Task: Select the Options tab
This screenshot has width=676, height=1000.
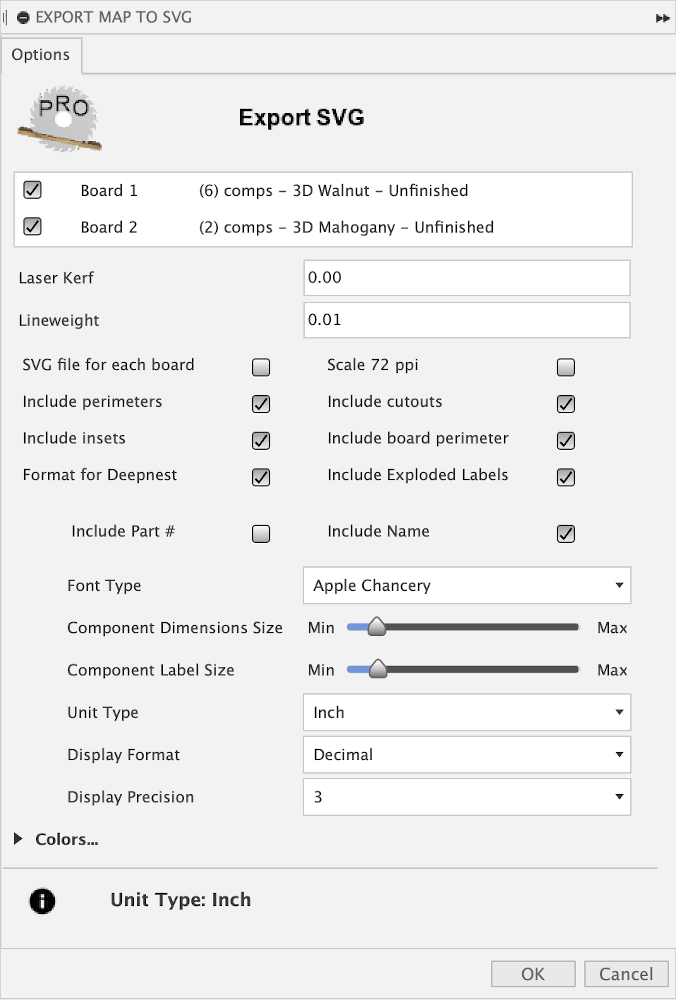Action: pos(41,55)
